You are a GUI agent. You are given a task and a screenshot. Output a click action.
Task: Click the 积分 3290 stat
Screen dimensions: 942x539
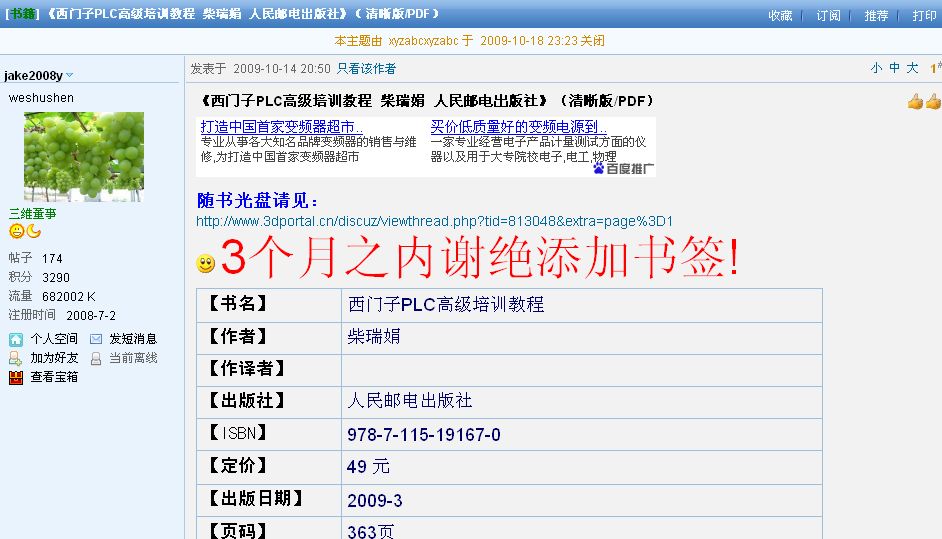pos(39,277)
